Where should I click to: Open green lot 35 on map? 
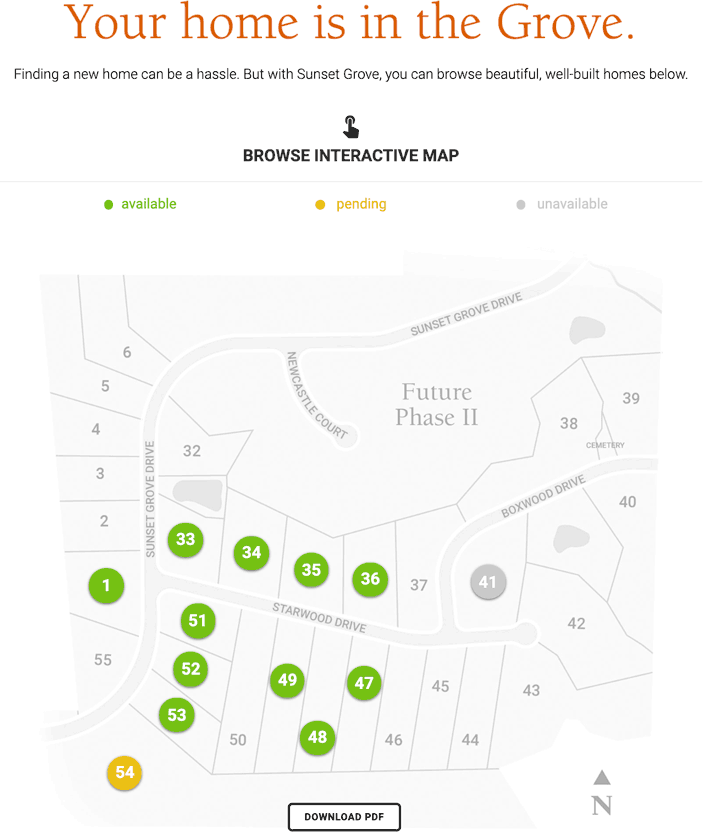[311, 569]
